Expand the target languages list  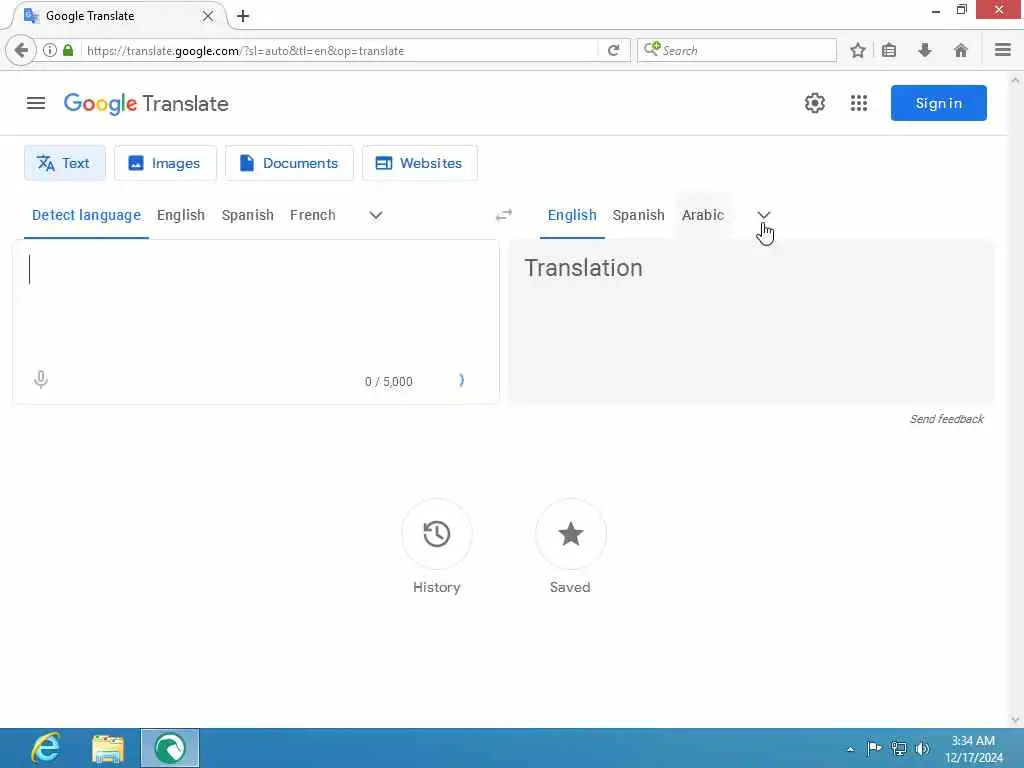tap(763, 215)
